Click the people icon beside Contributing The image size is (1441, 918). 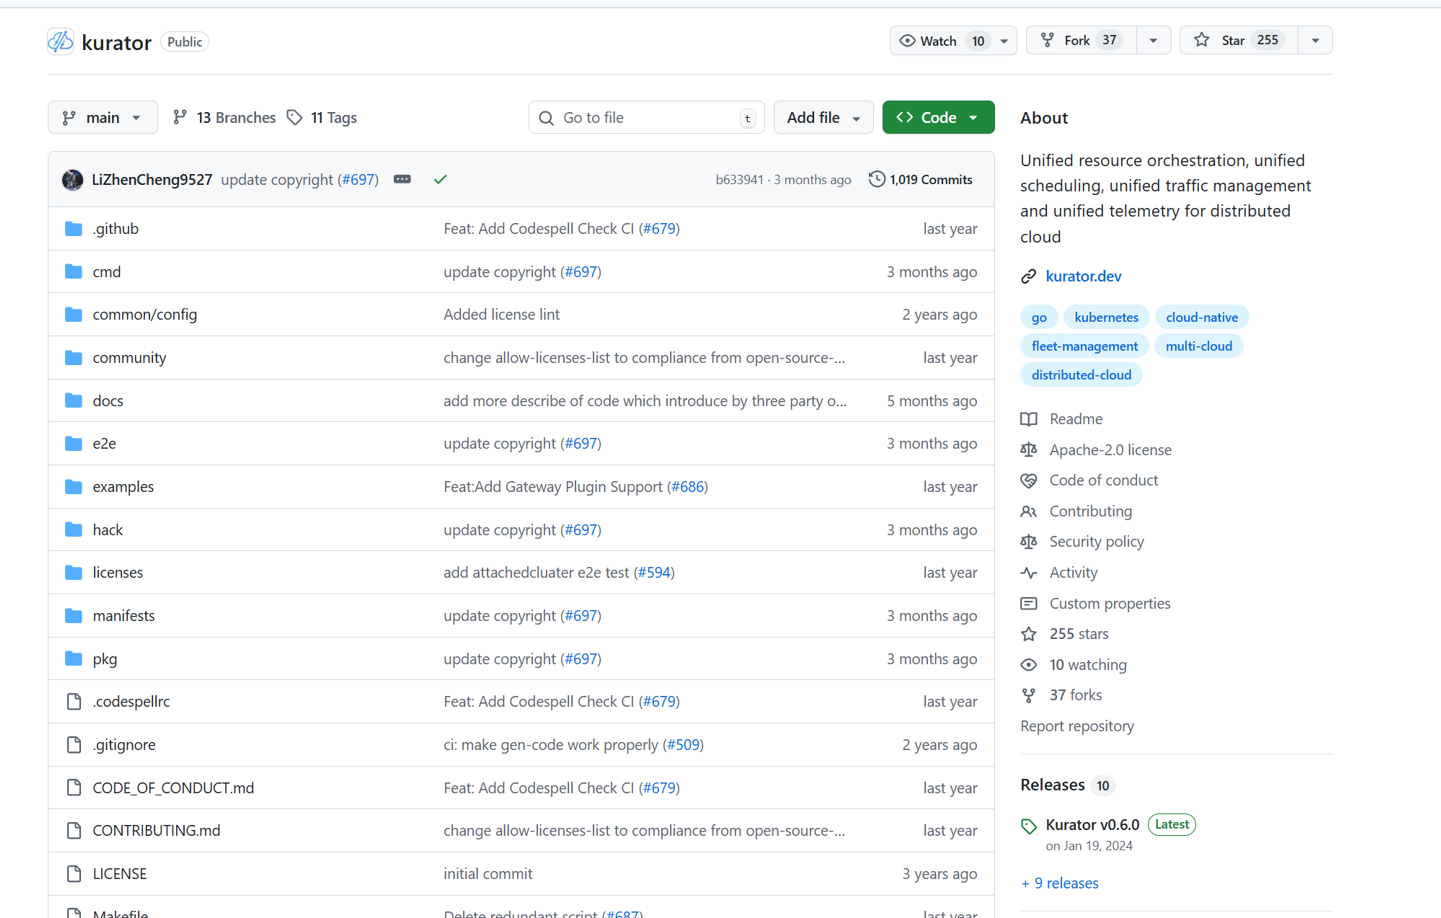pos(1029,512)
